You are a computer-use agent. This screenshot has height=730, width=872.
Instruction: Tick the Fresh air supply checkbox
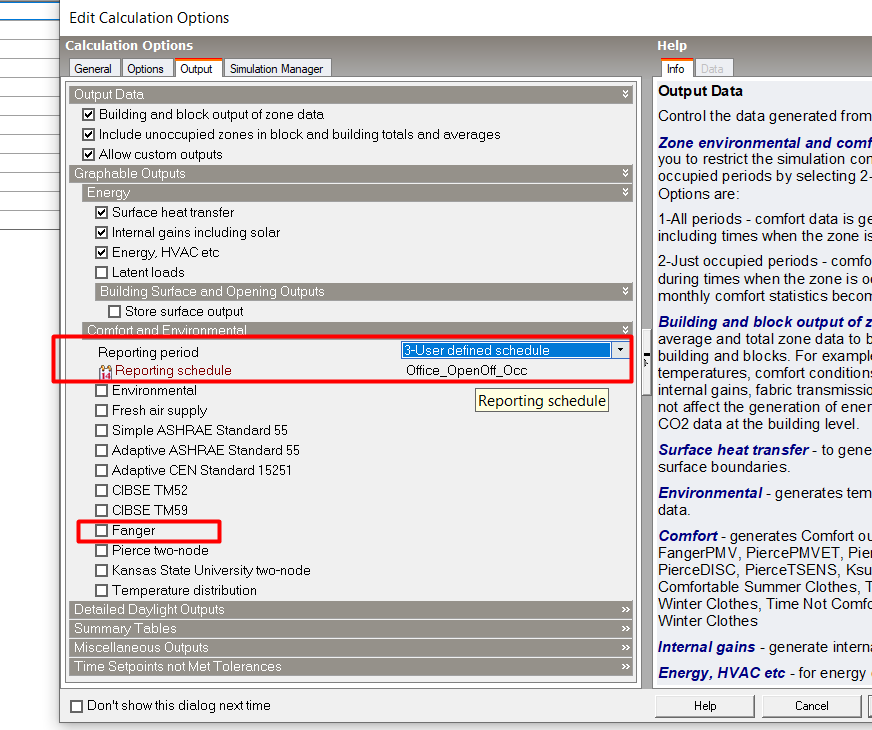(101, 410)
